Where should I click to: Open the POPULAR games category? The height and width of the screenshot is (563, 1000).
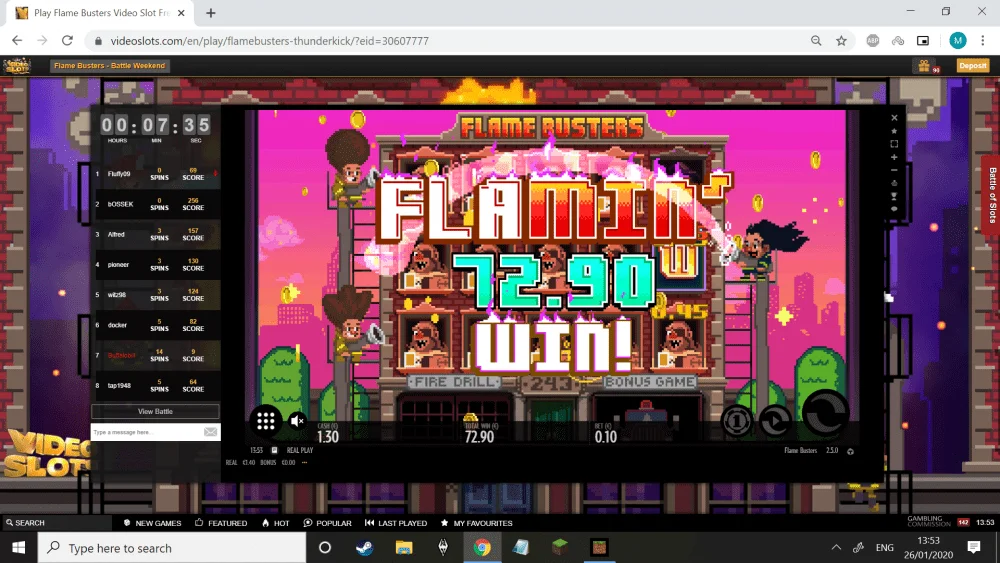coord(328,523)
